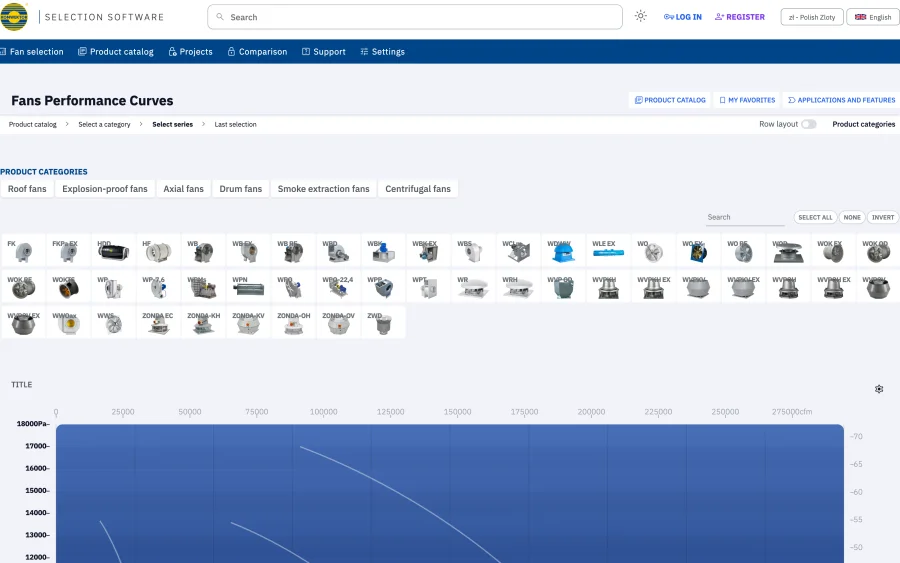
Task: Filter by Axial fans category
Action: tap(184, 189)
